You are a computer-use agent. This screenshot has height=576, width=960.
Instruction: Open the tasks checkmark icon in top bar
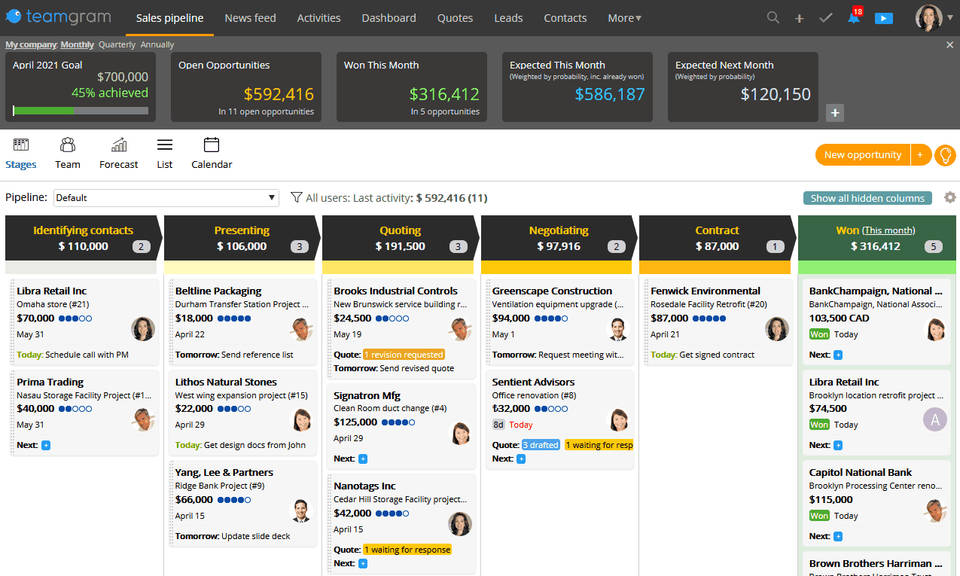(825, 18)
